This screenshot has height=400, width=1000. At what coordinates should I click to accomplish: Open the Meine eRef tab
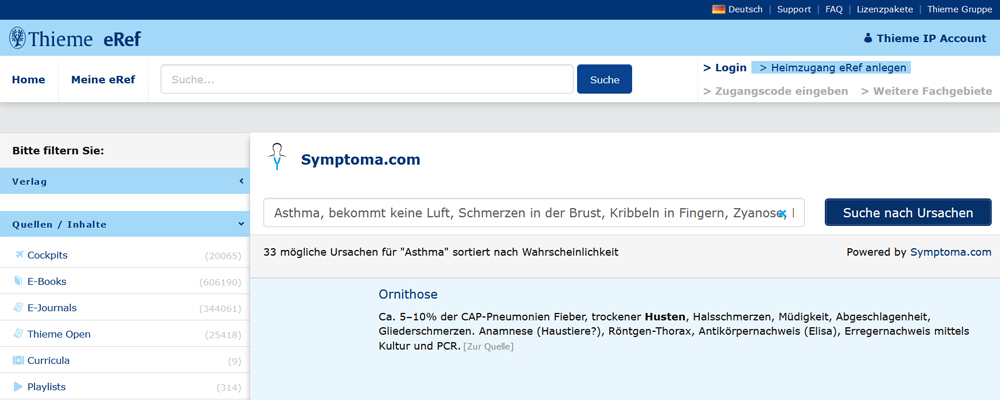pos(103,80)
